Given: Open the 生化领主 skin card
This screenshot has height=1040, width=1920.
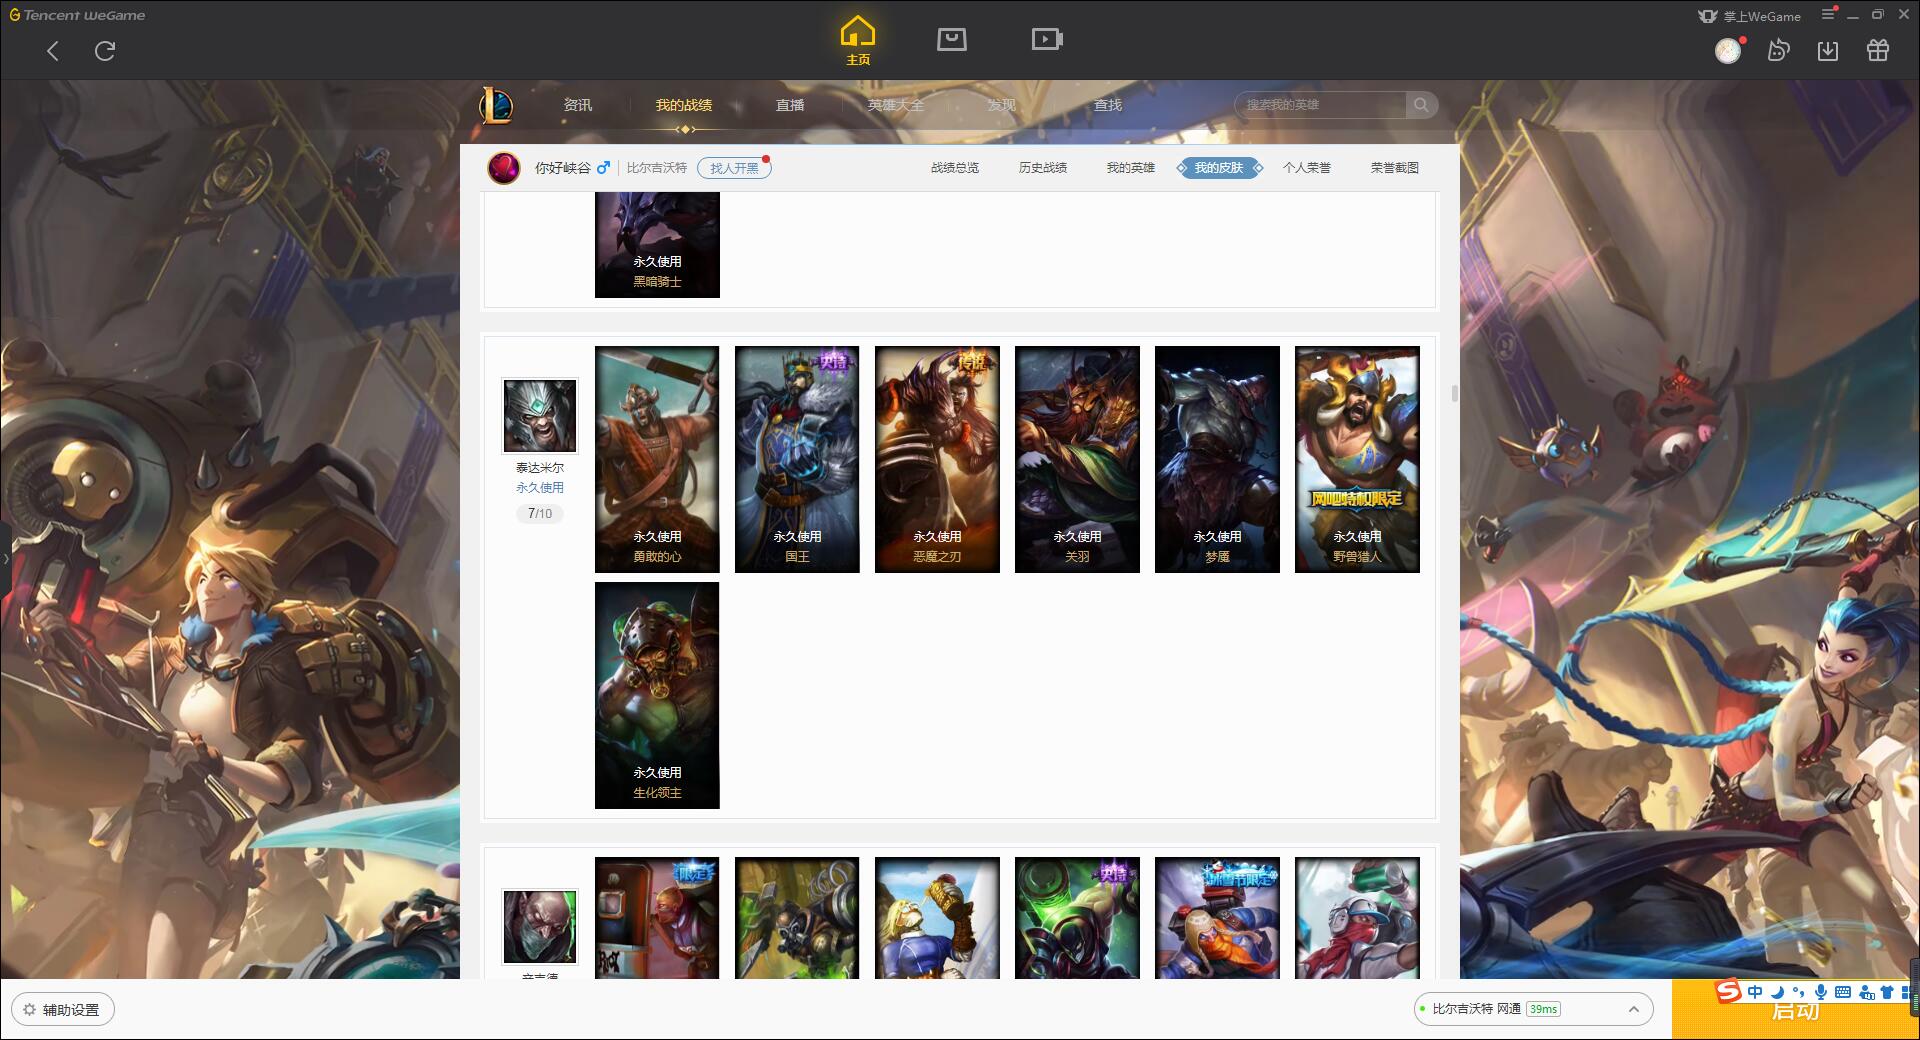Looking at the screenshot, I should click(657, 695).
